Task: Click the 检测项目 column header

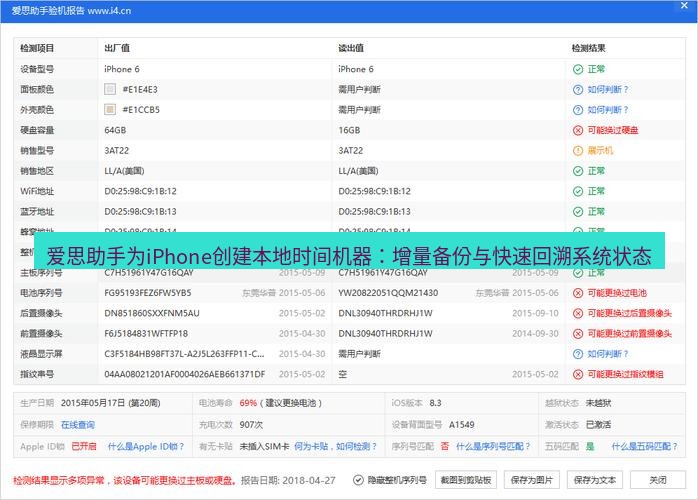Action: click(x=37, y=48)
